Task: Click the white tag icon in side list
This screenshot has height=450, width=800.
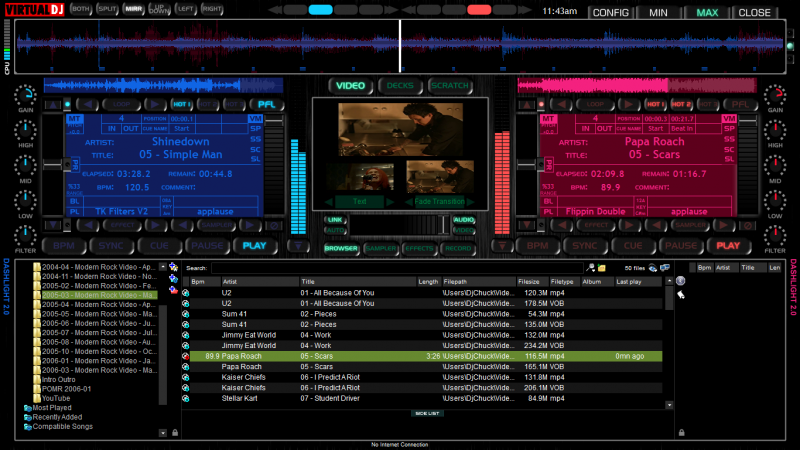Action: [x=681, y=295]
